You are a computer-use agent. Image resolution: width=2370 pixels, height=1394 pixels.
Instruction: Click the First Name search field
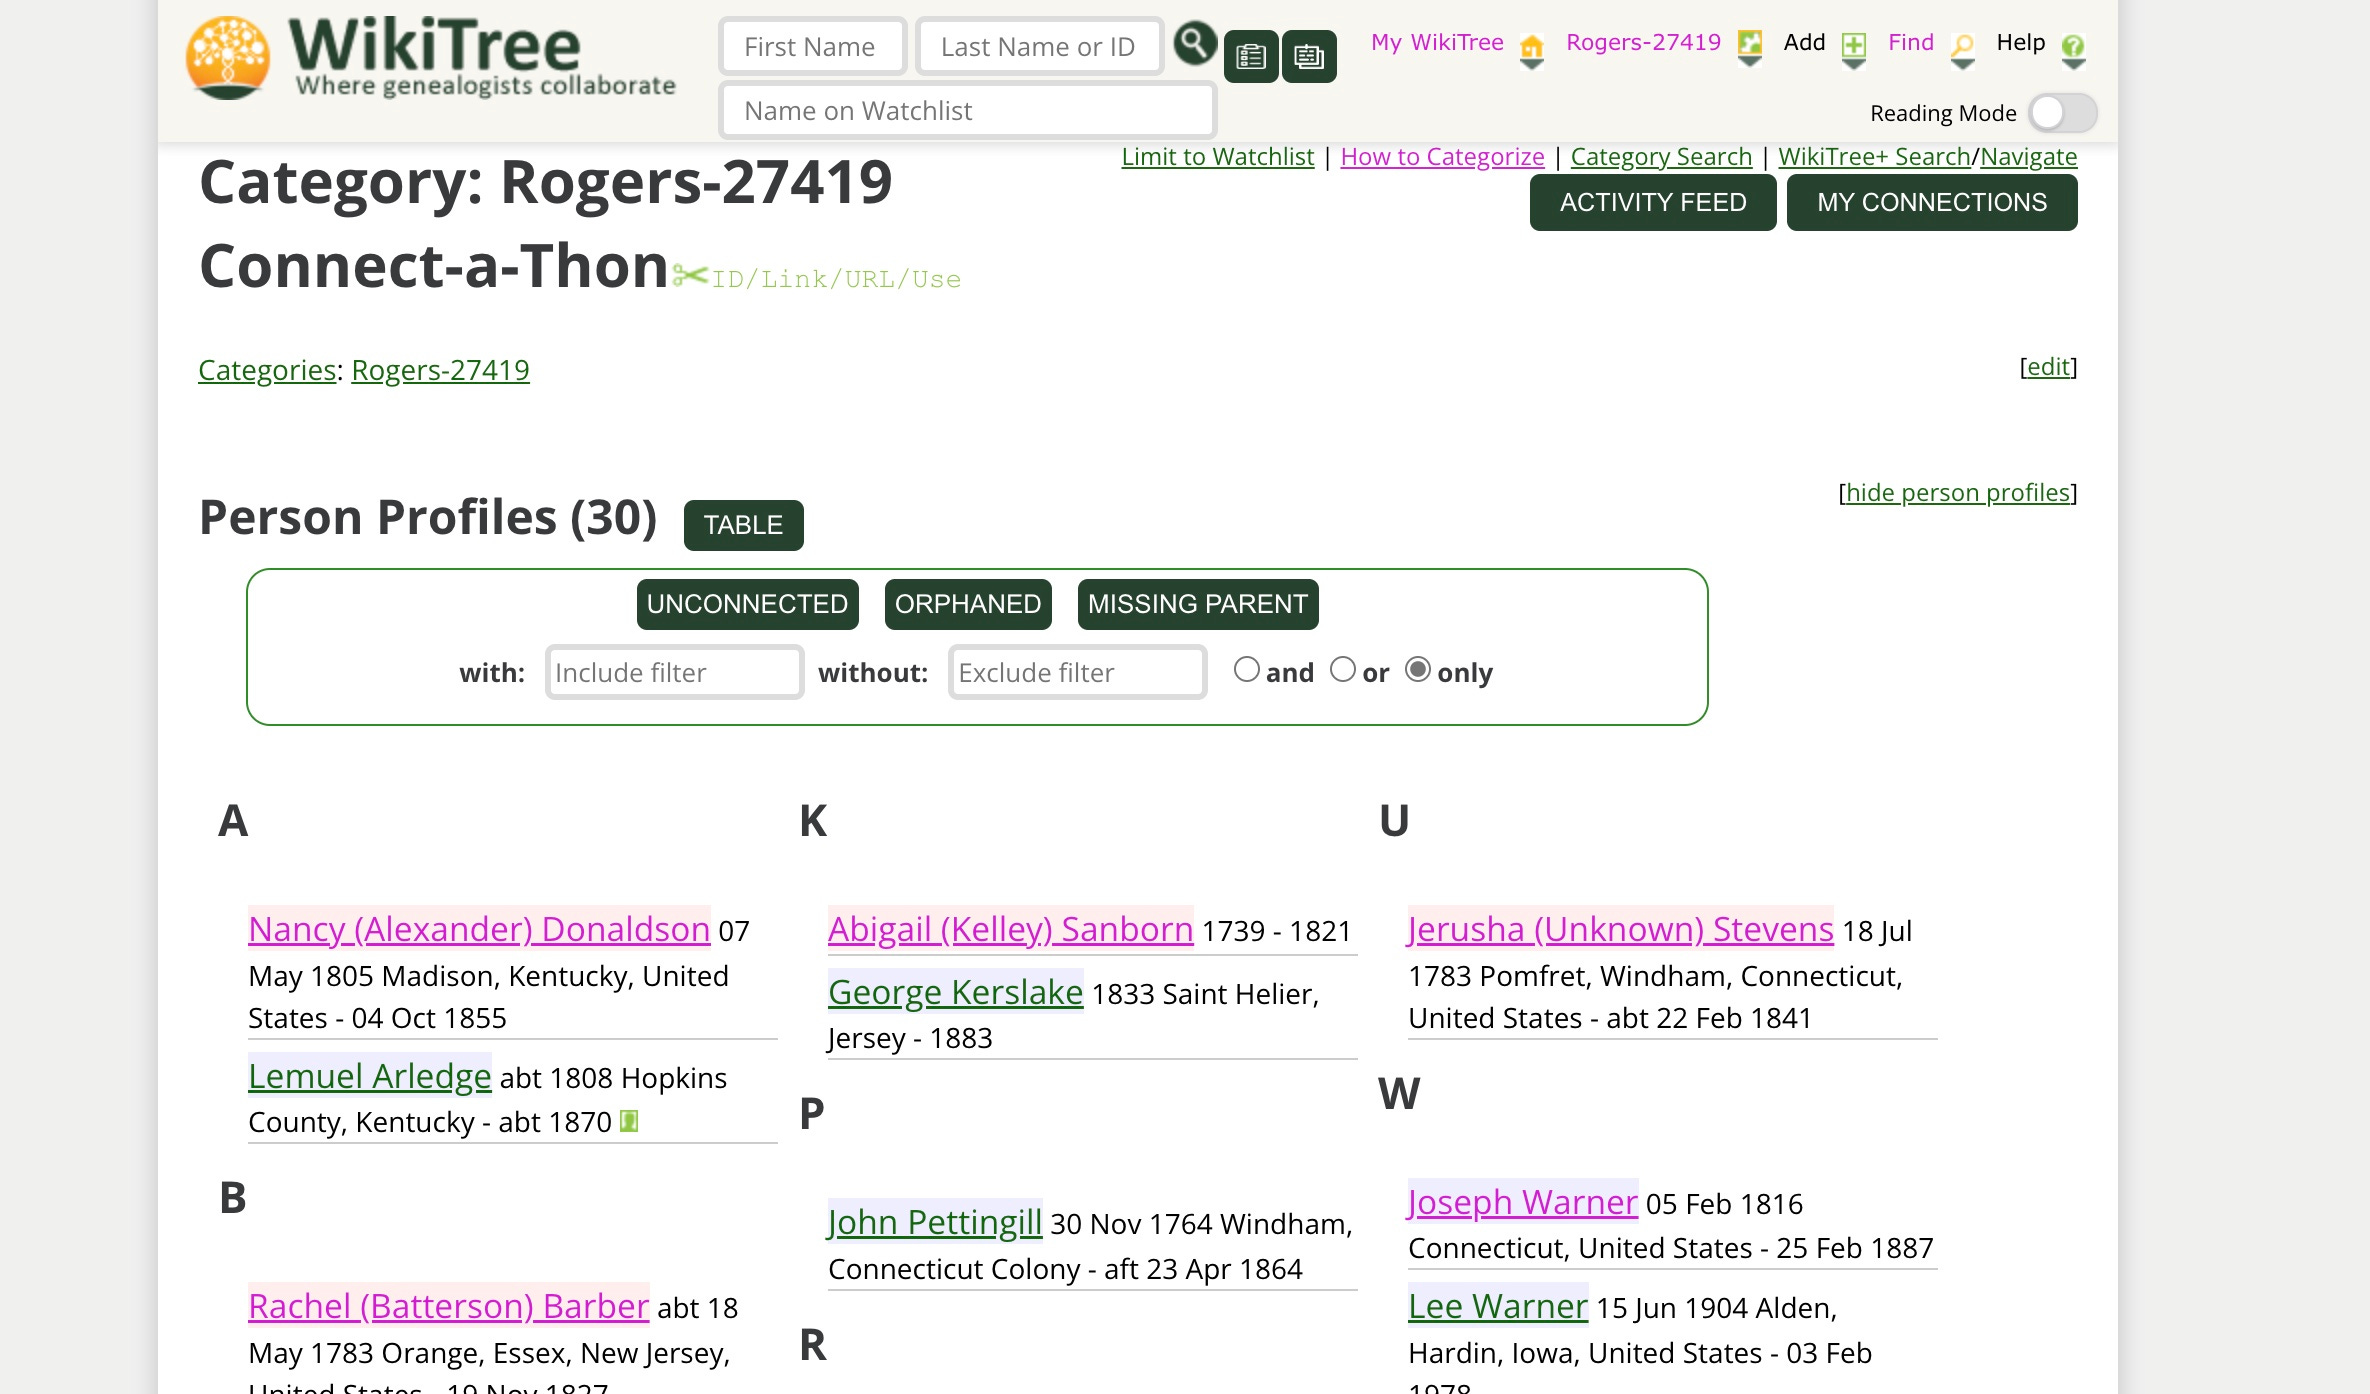point(812,46)
